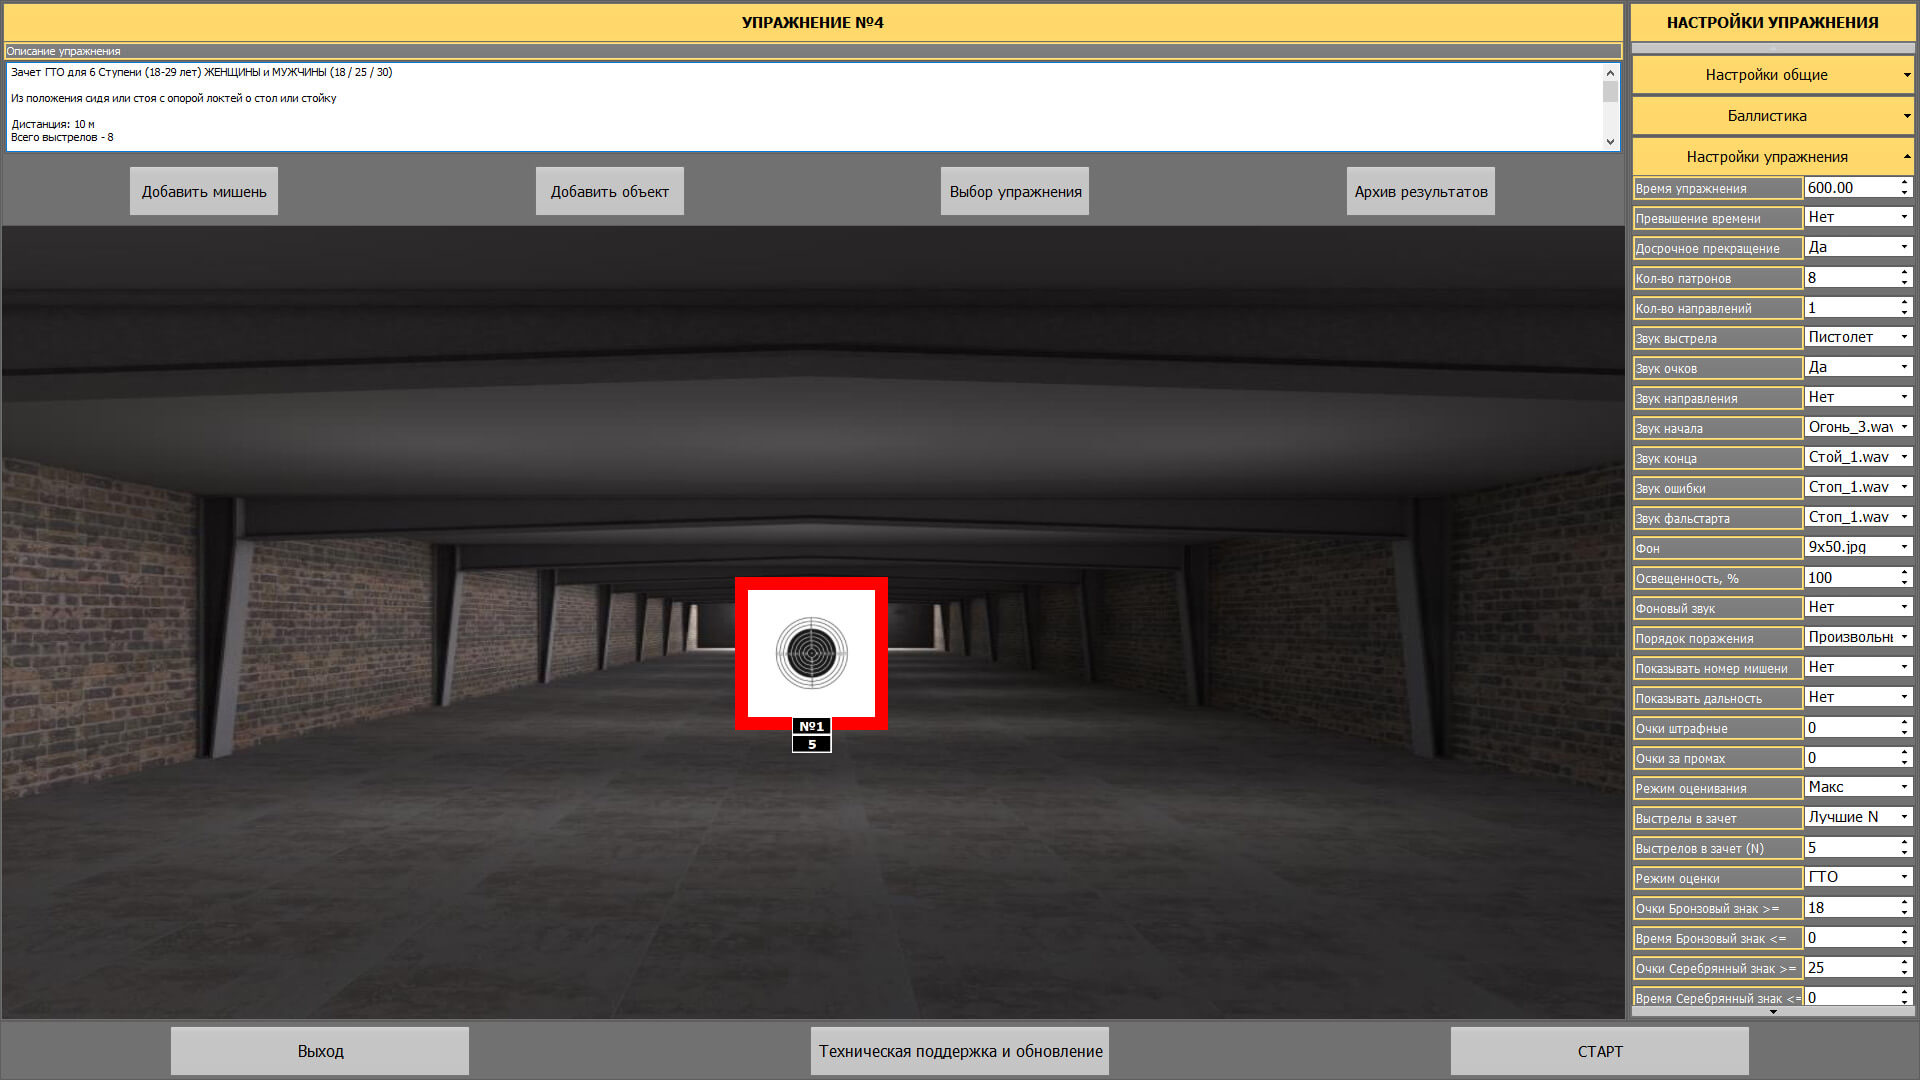Click the Добавить мишень button
The width and height of the screenshot is (1920, 1080).
click(204, 191)
